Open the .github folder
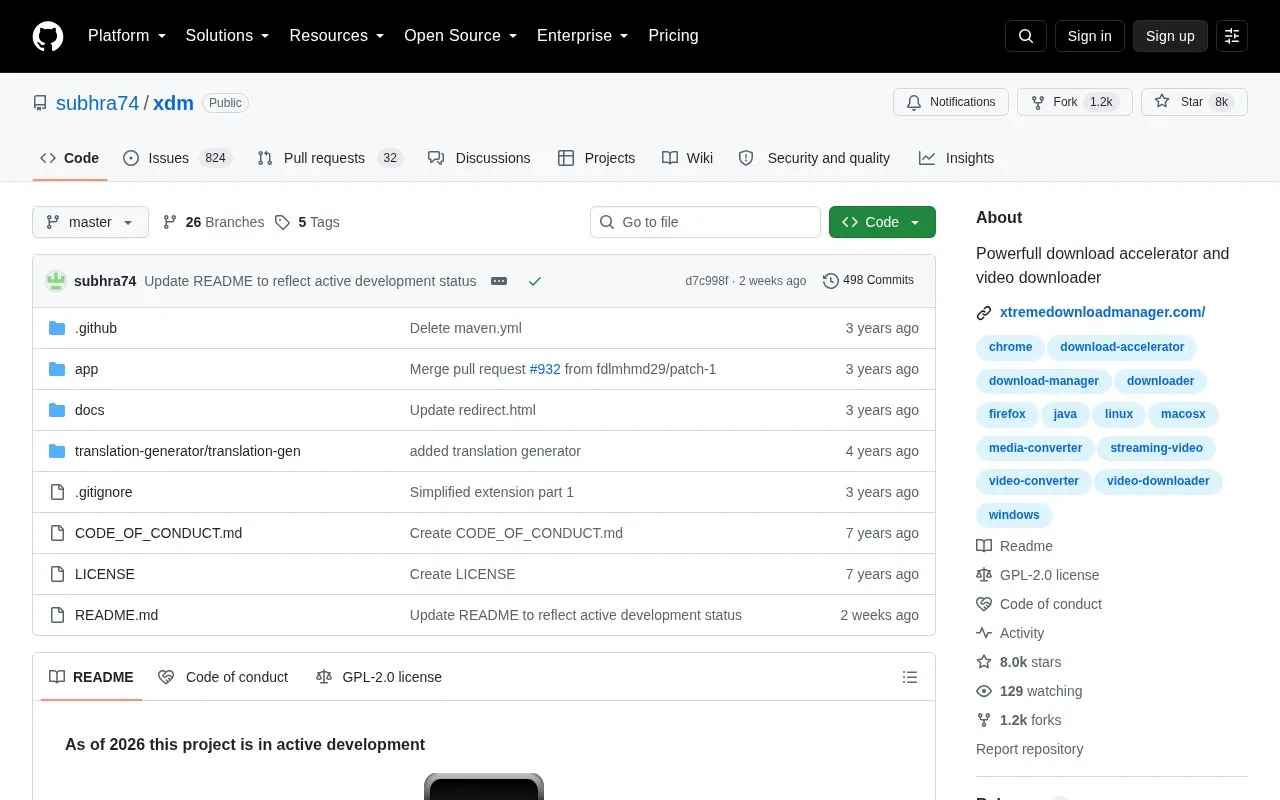The width and height of the screenshot is (1280, 800). click(x=96, y=328)
